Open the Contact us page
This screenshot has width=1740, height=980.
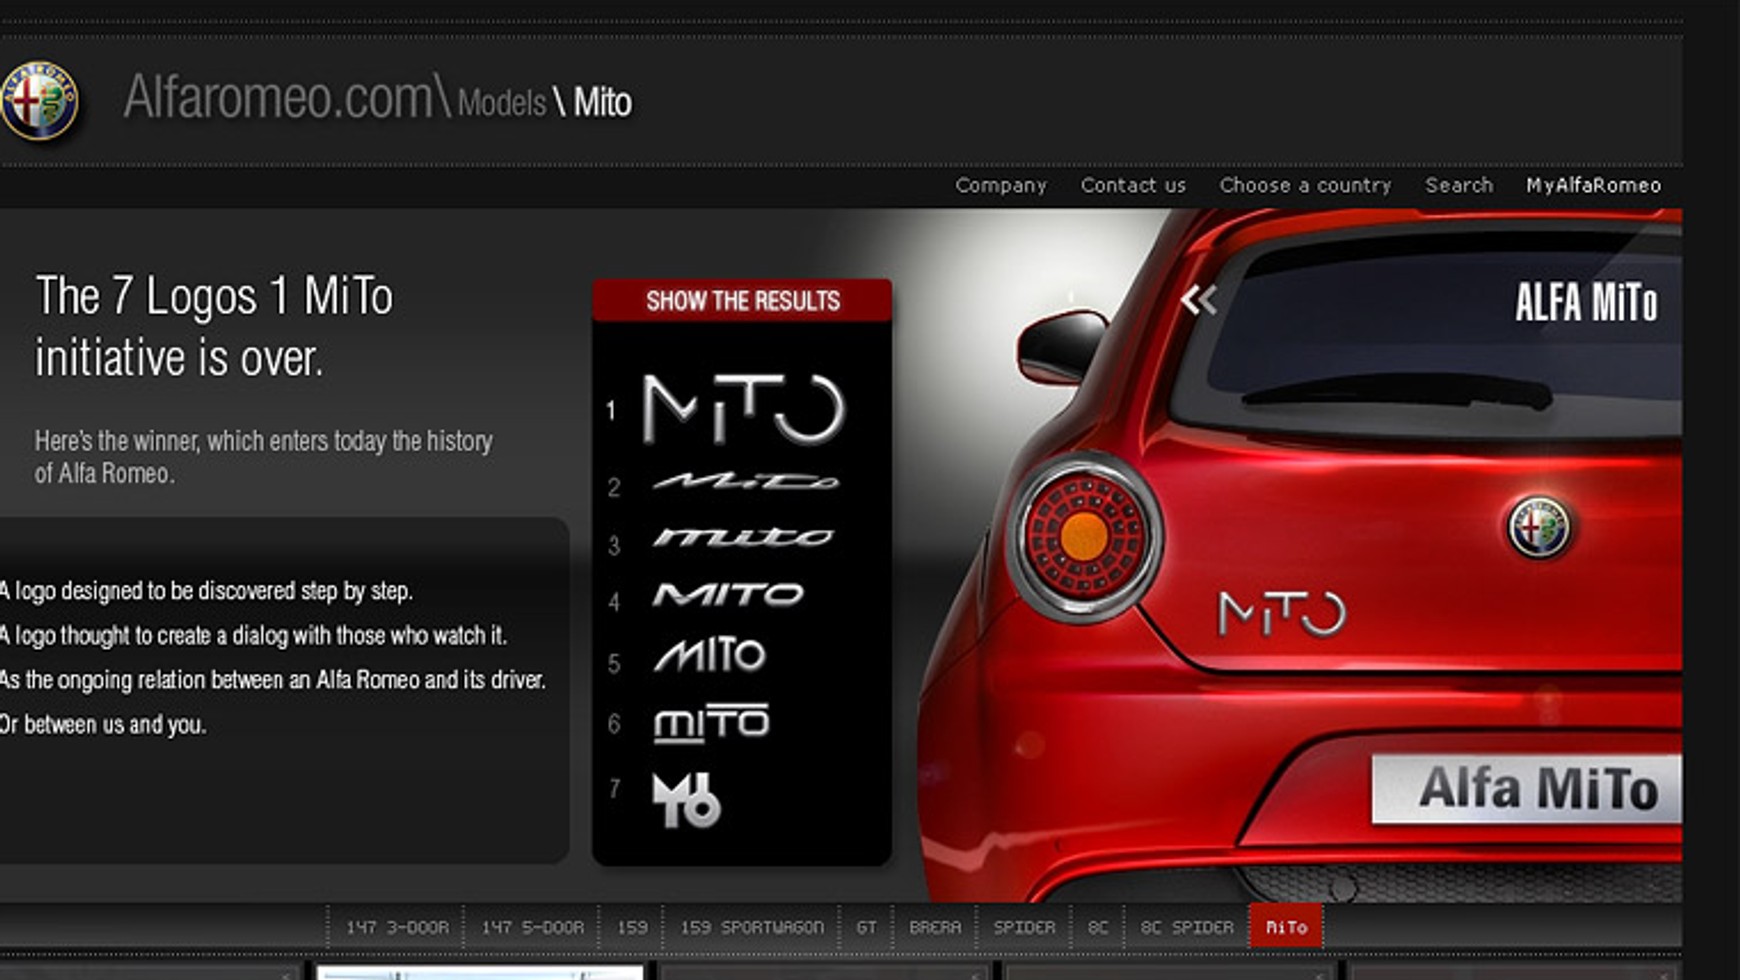[x=1132, y=185]
